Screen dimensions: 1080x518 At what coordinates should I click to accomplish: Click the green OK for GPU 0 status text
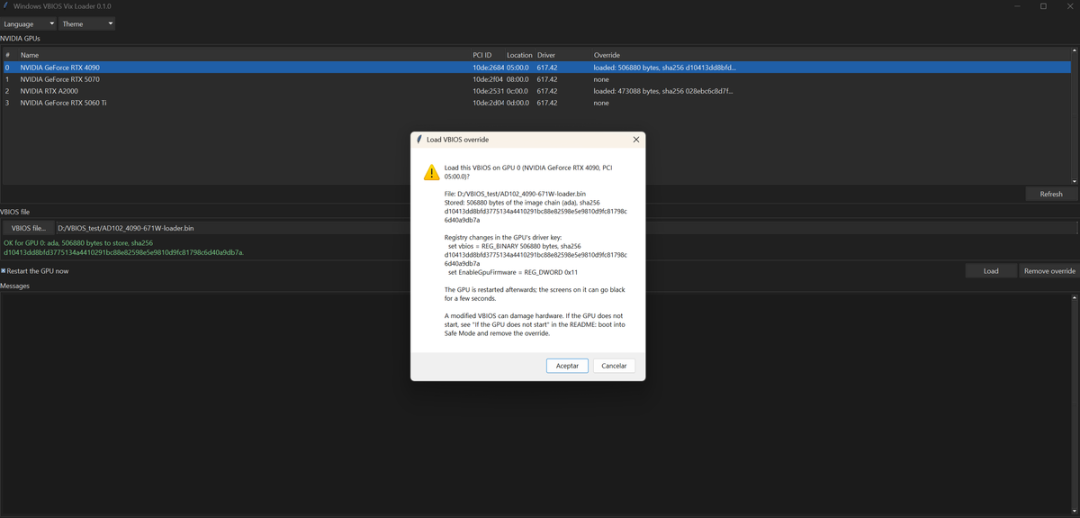[124, 248]
